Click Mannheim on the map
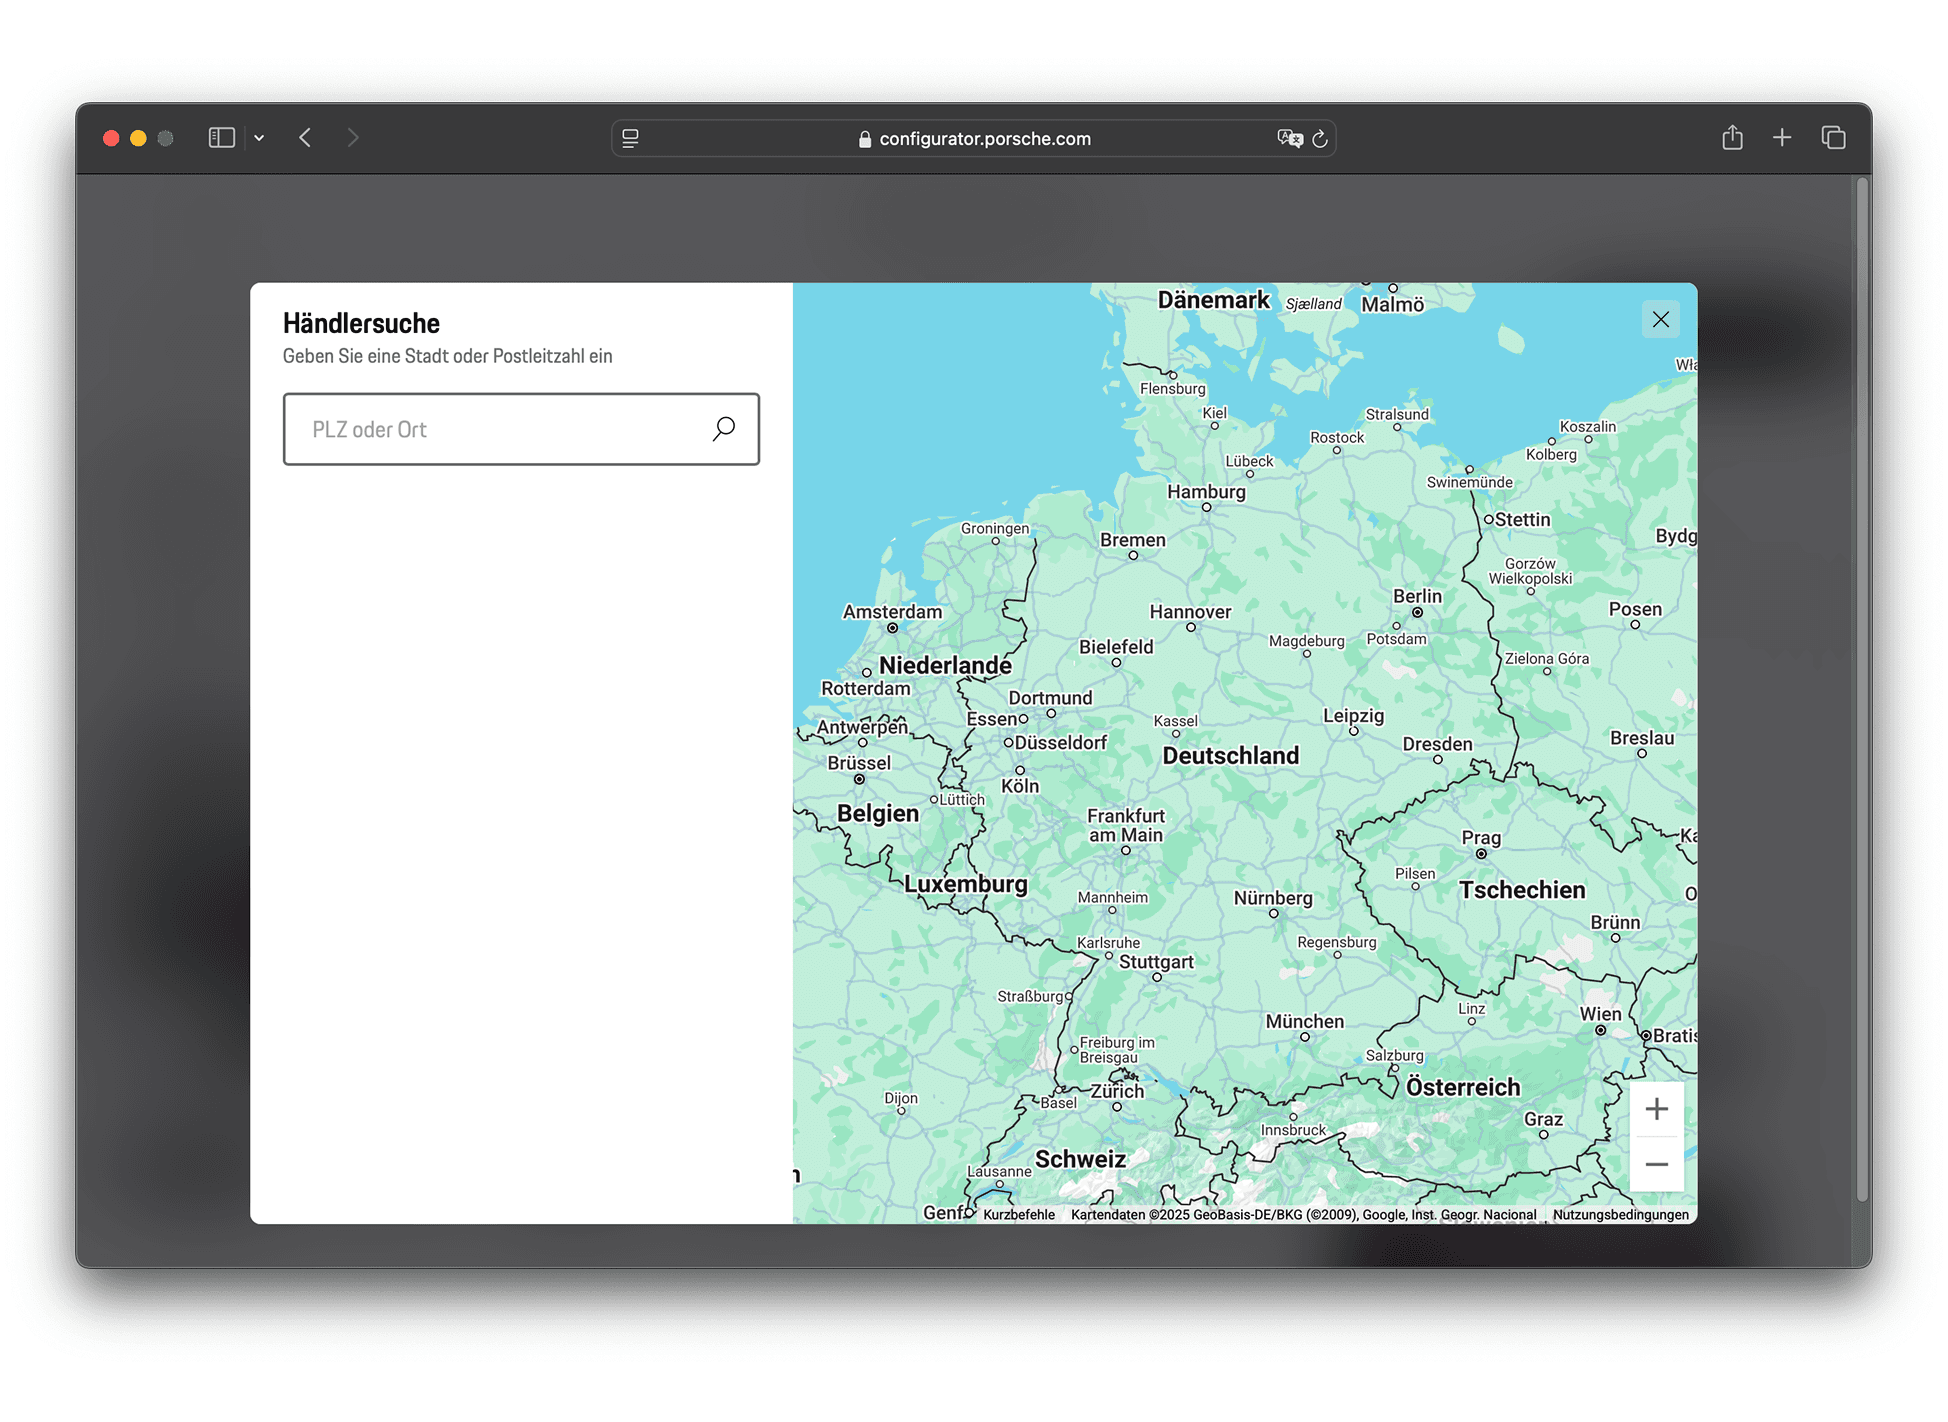Screen dimensions: 1948x1422 (x=1113, y=897)
